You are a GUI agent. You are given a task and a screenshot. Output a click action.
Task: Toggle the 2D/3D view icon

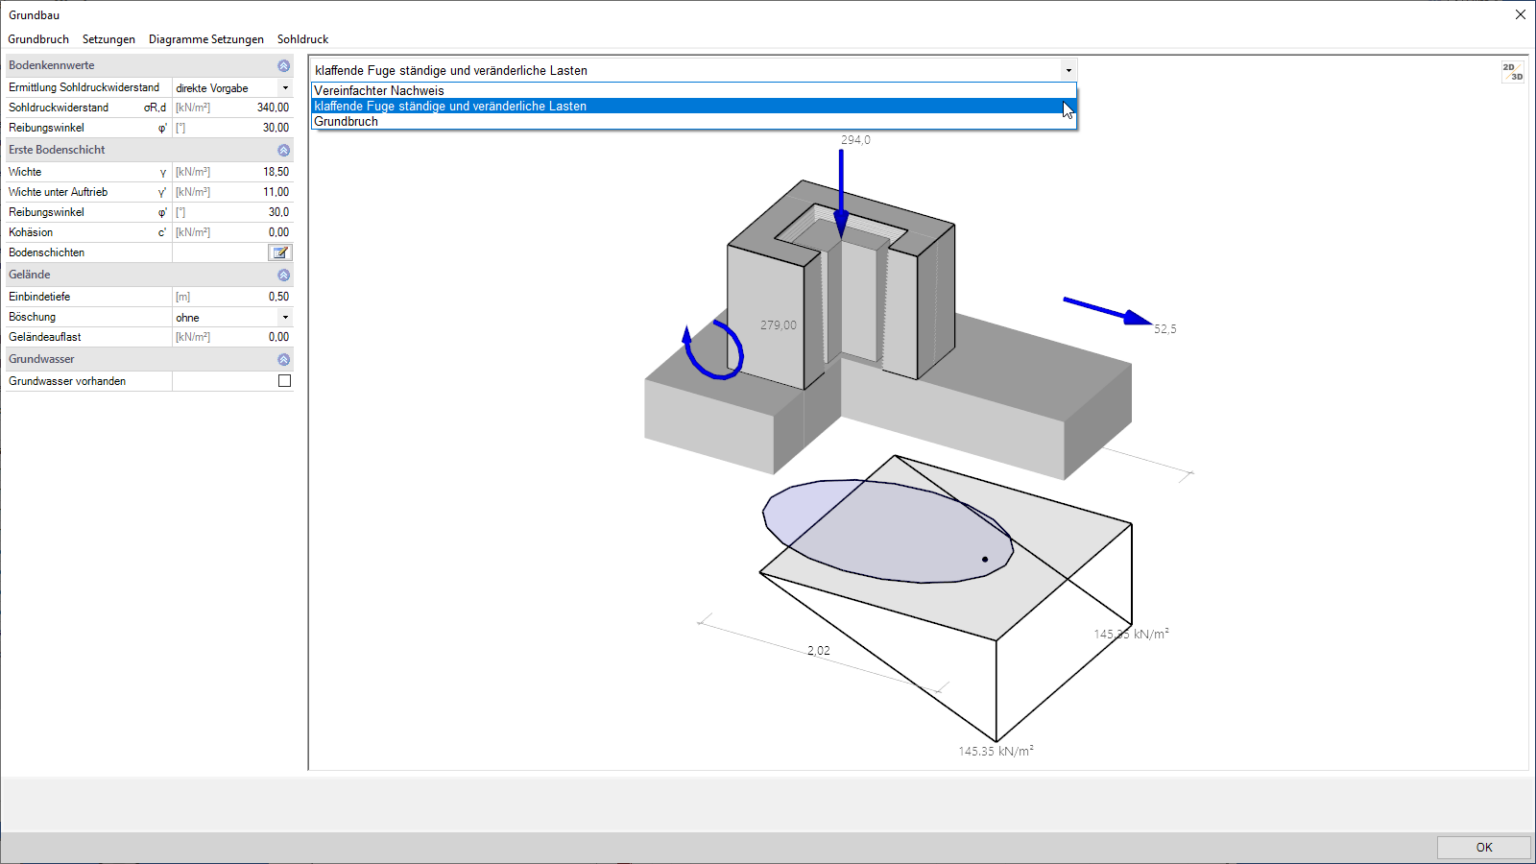[1512, 72]
